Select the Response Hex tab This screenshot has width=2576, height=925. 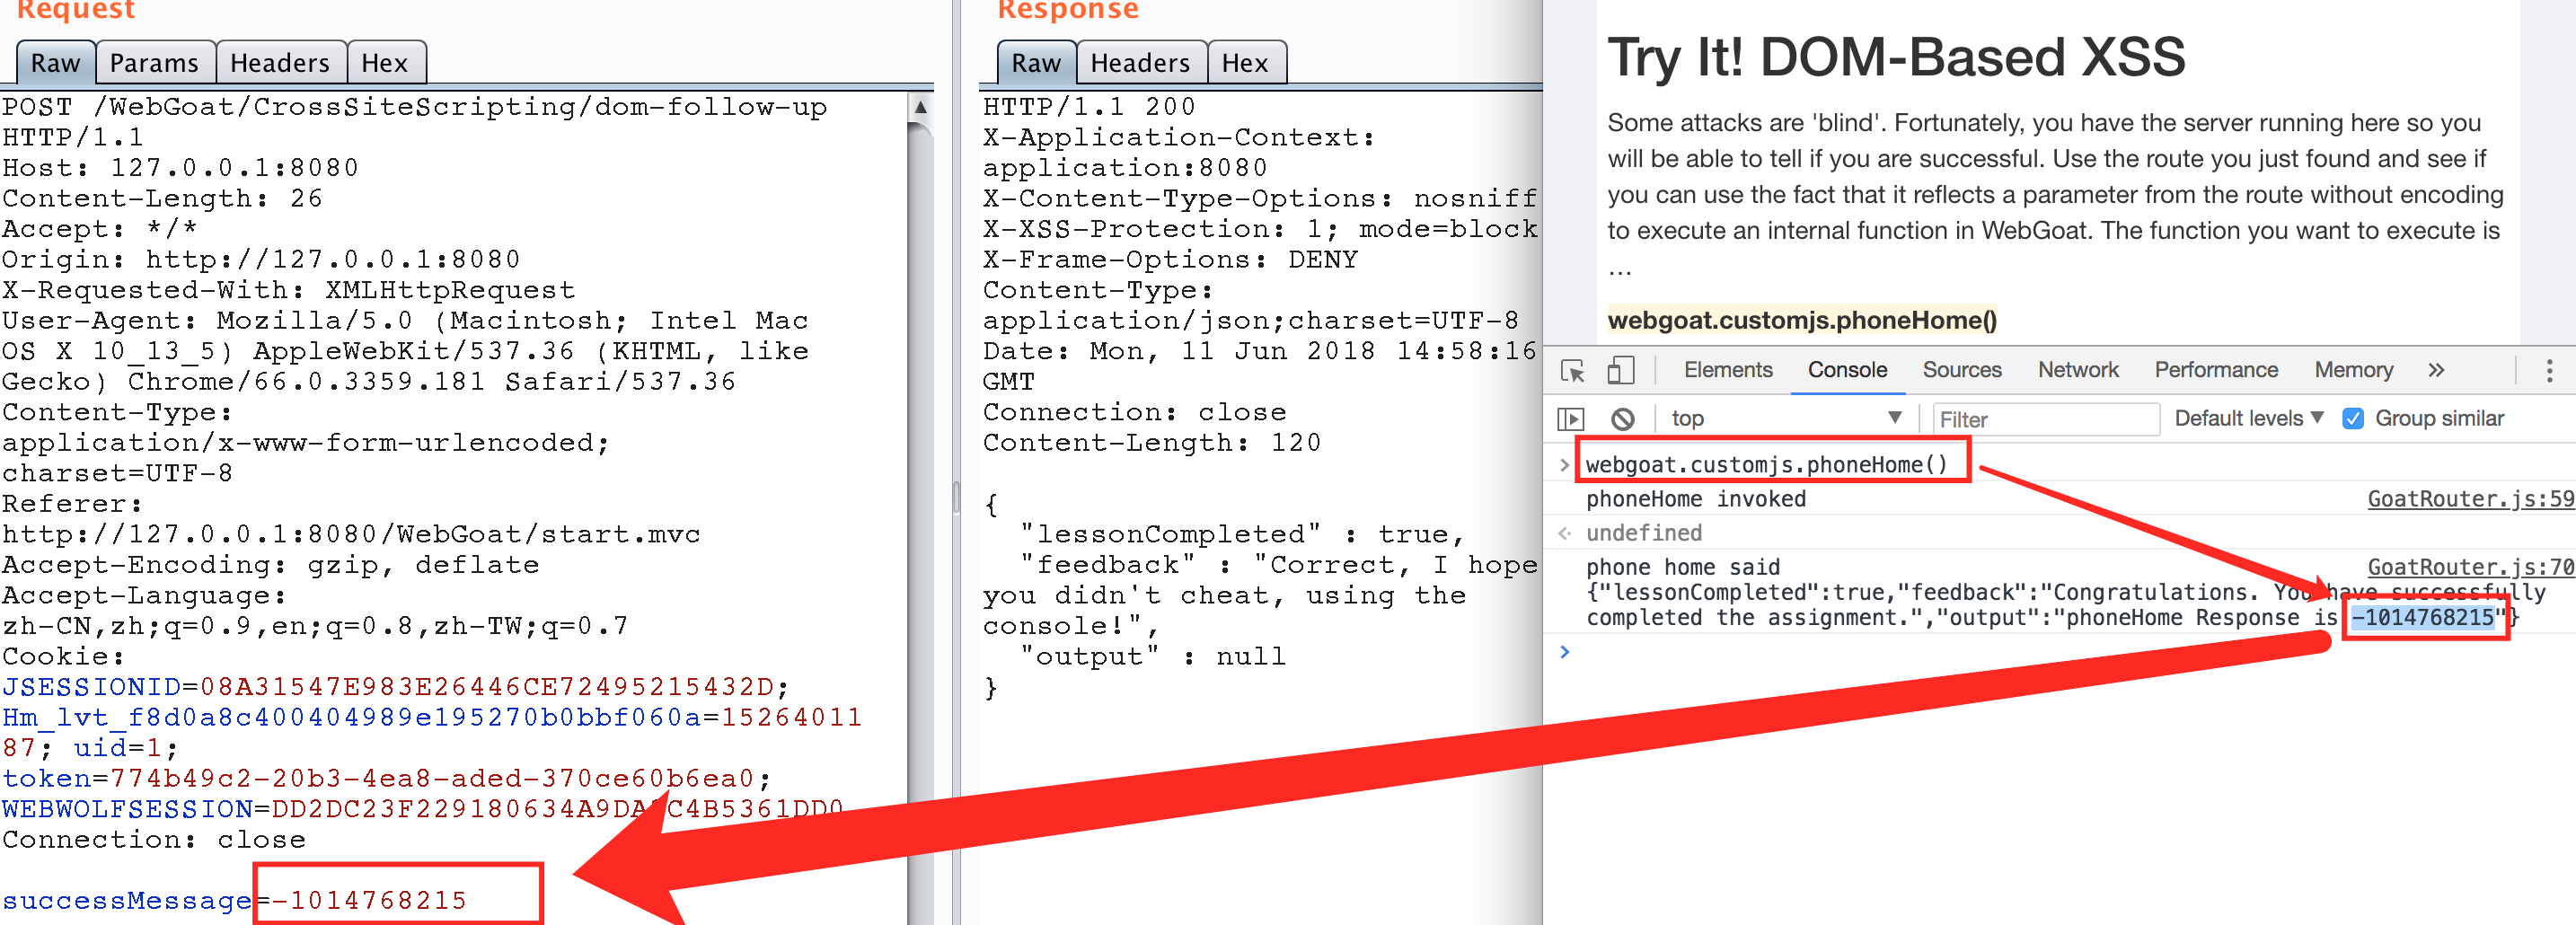(x=1245, y=63)
